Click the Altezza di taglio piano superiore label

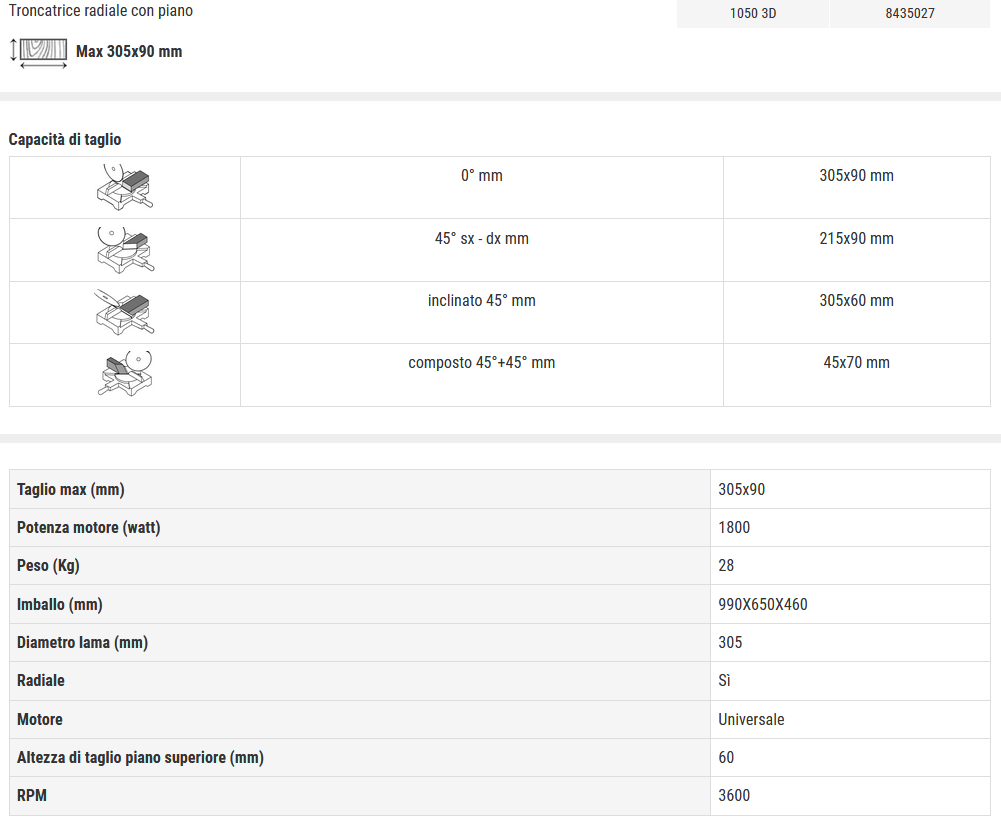140,758
